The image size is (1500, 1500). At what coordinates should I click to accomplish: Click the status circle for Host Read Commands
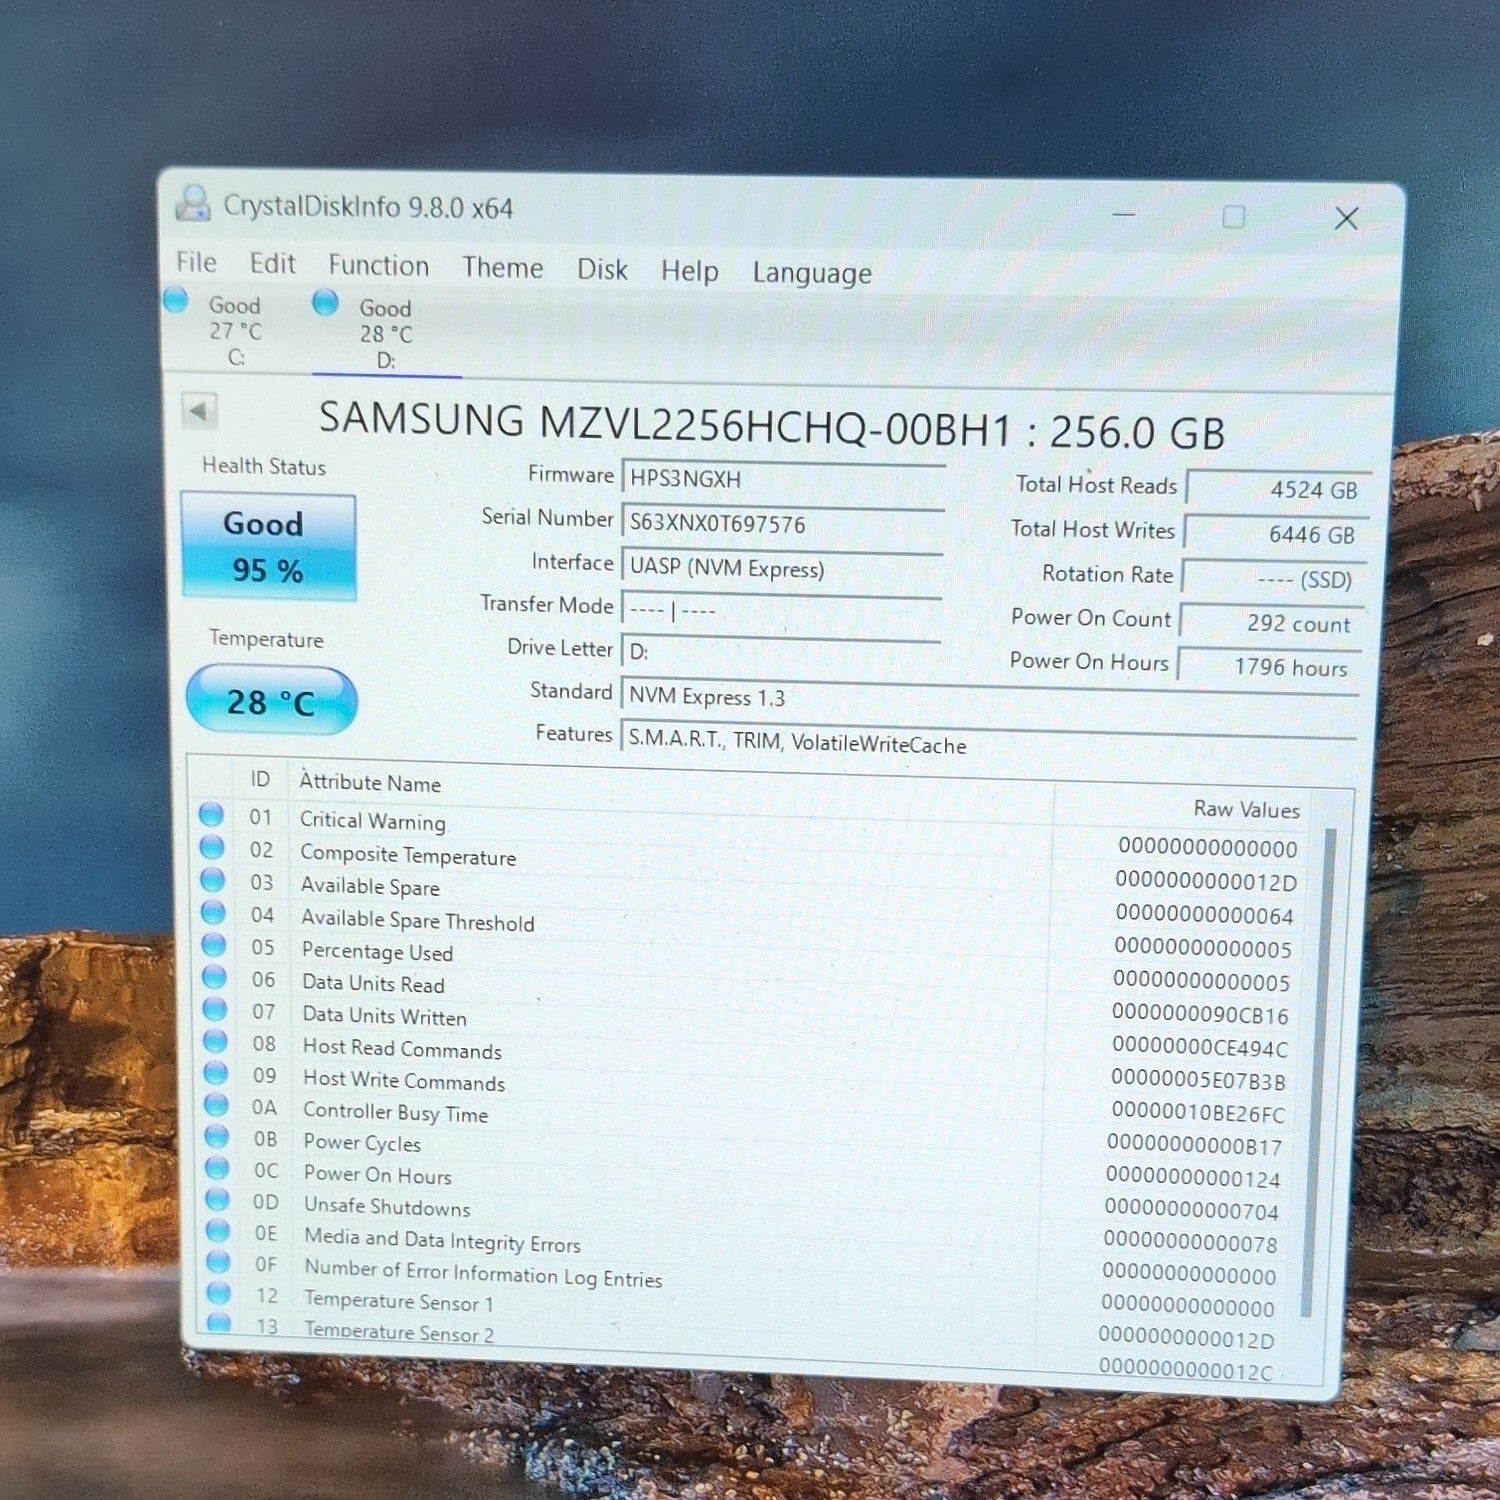coord(215,1041)
